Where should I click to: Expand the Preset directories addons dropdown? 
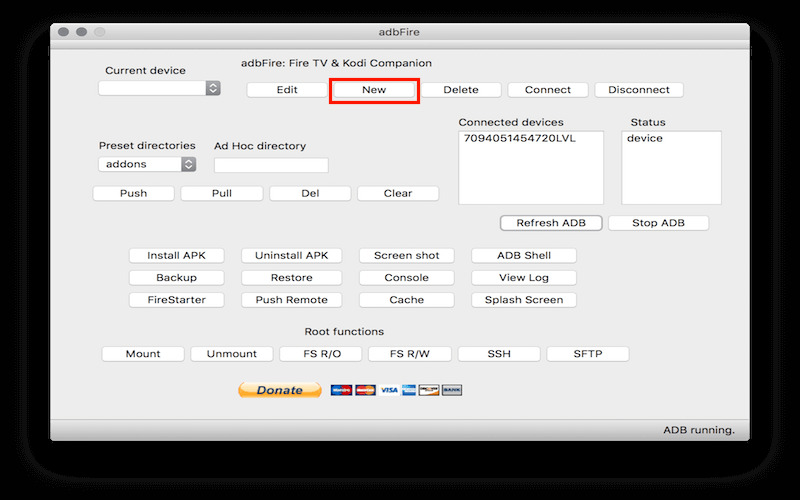[147, 164]
